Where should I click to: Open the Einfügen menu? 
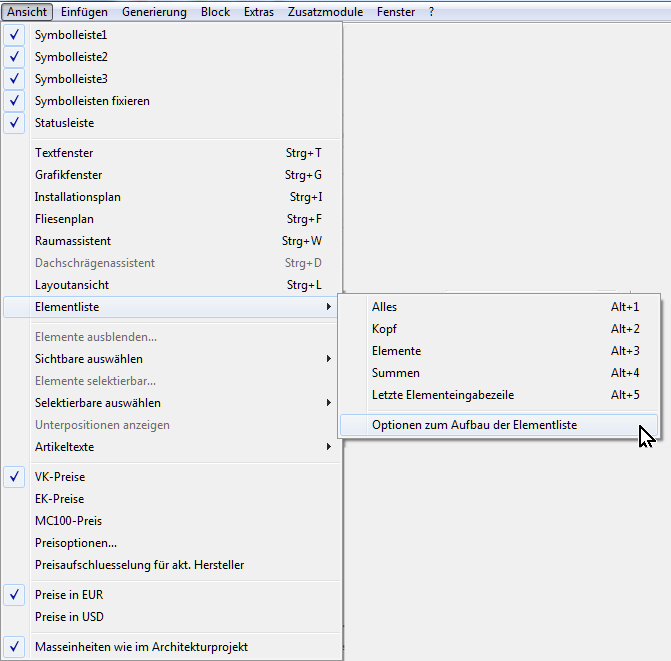[x=84, y=12]
